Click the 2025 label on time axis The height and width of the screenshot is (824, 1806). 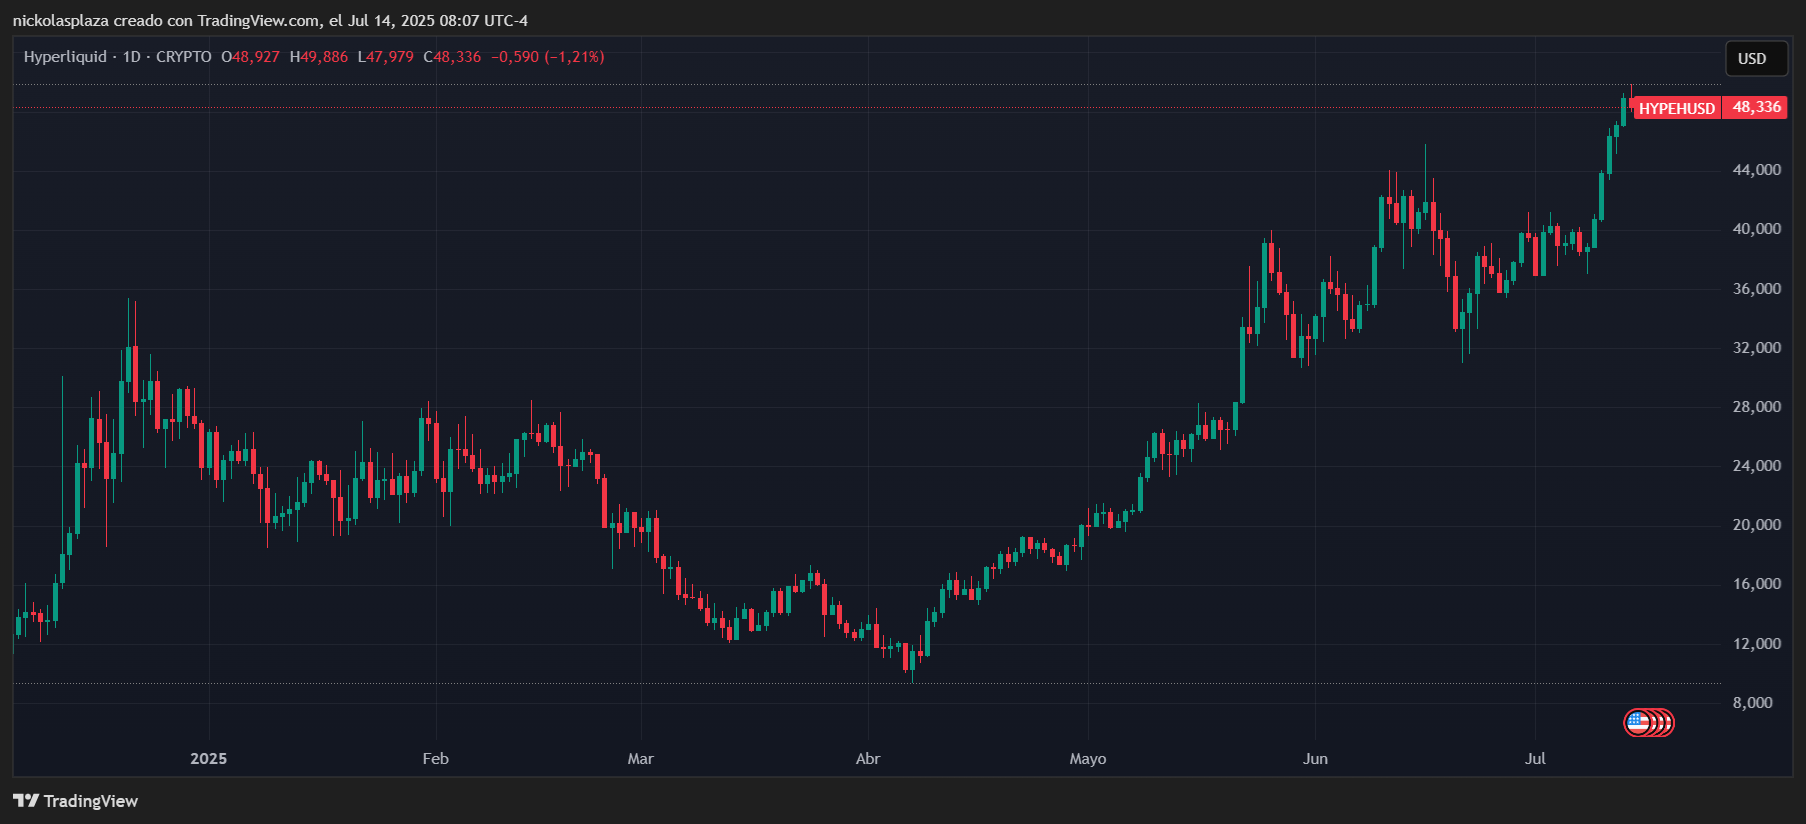pyautogui.click(x=209, y=759)
